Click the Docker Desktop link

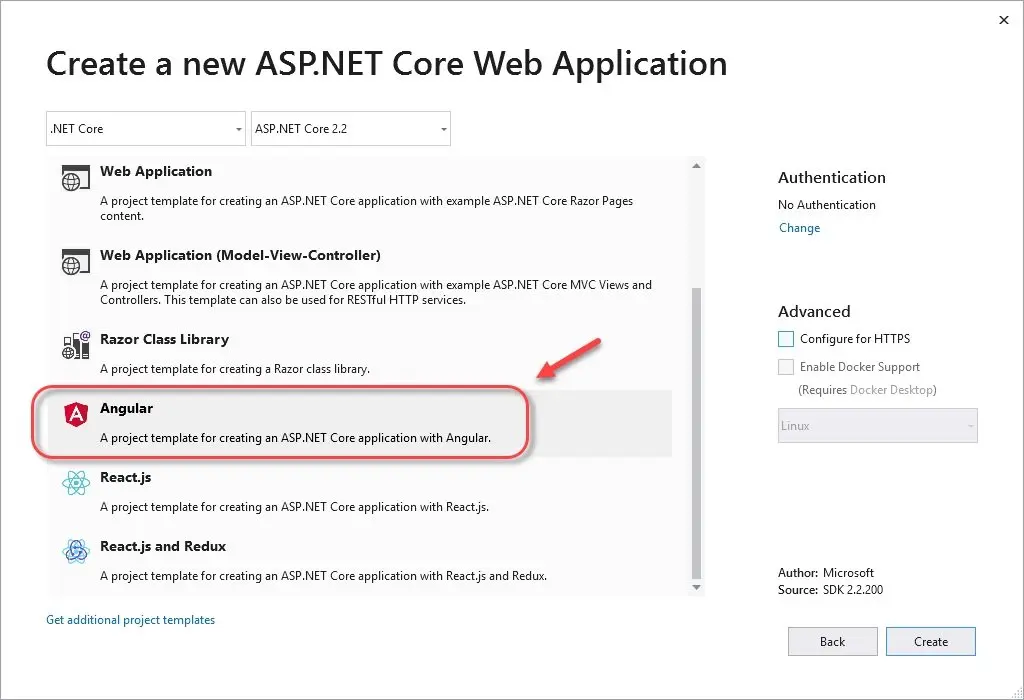[891, 390]
